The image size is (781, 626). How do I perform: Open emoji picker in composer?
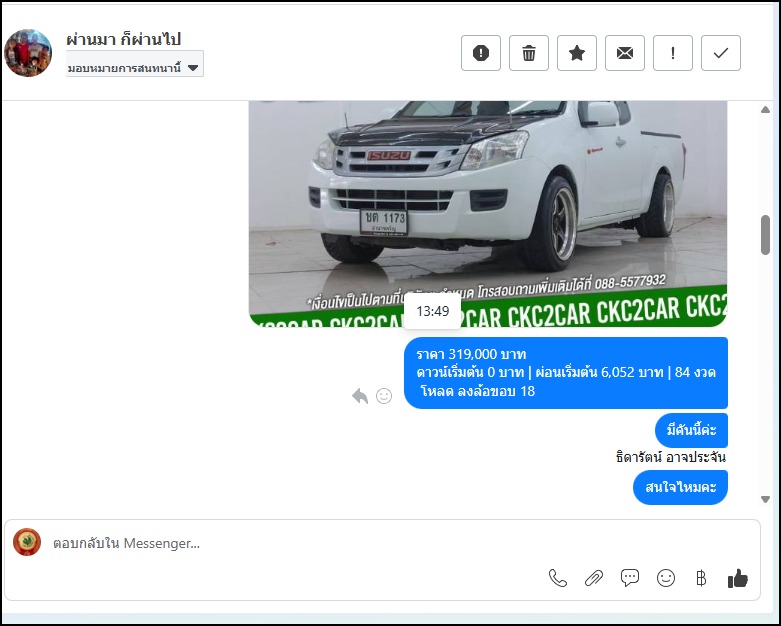point(666,578)
